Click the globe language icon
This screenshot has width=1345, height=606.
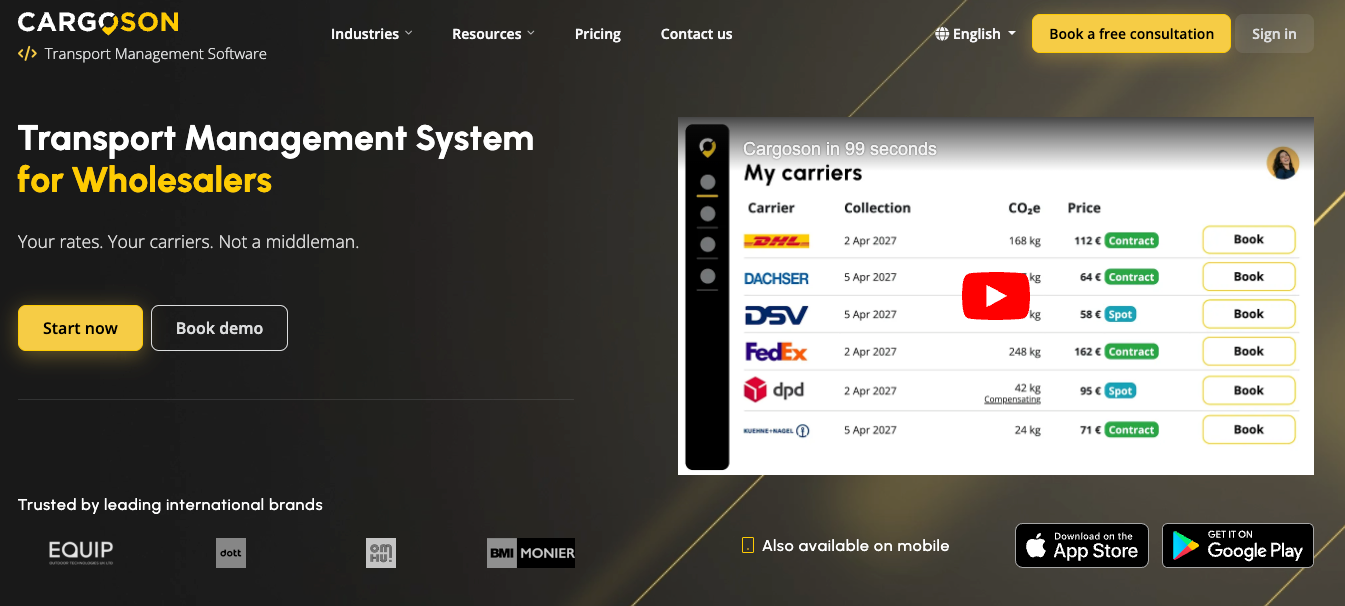click(x=942, y=34)
